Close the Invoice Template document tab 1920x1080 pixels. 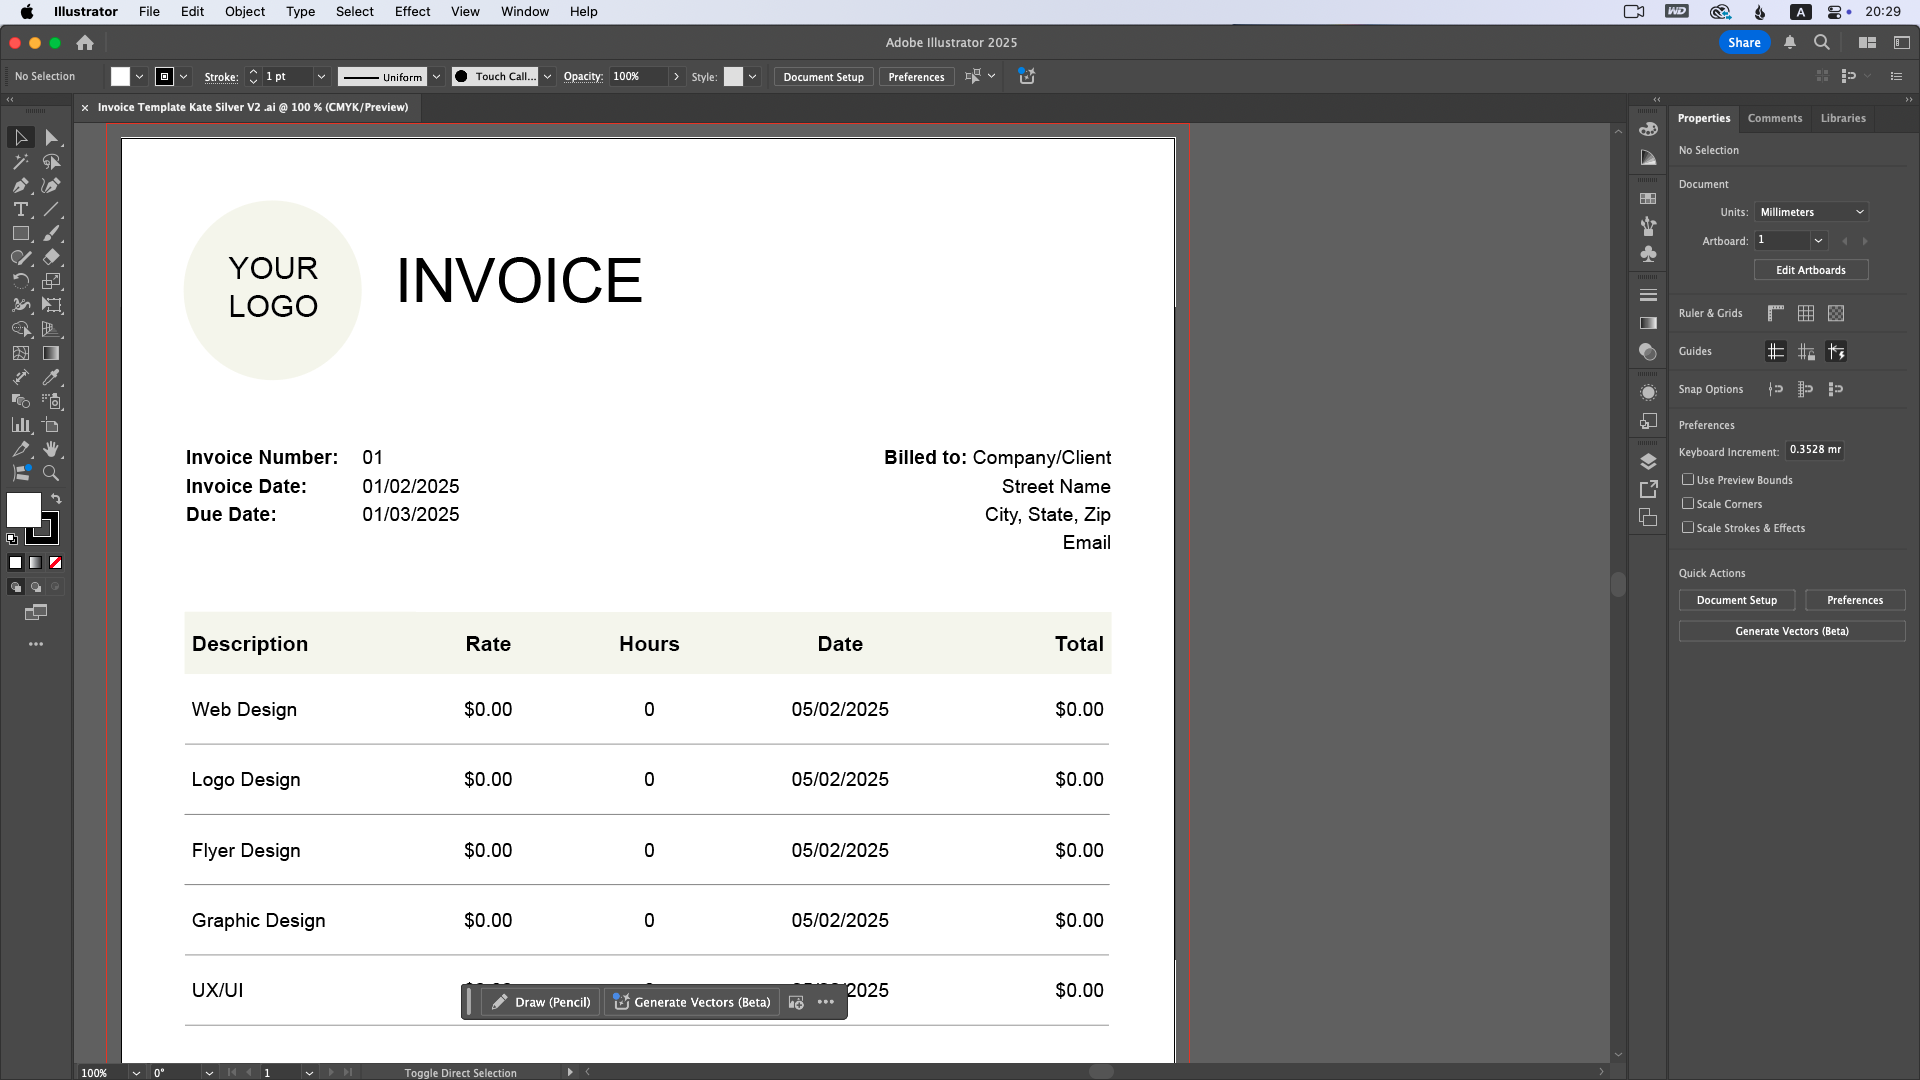click(85, 108)
